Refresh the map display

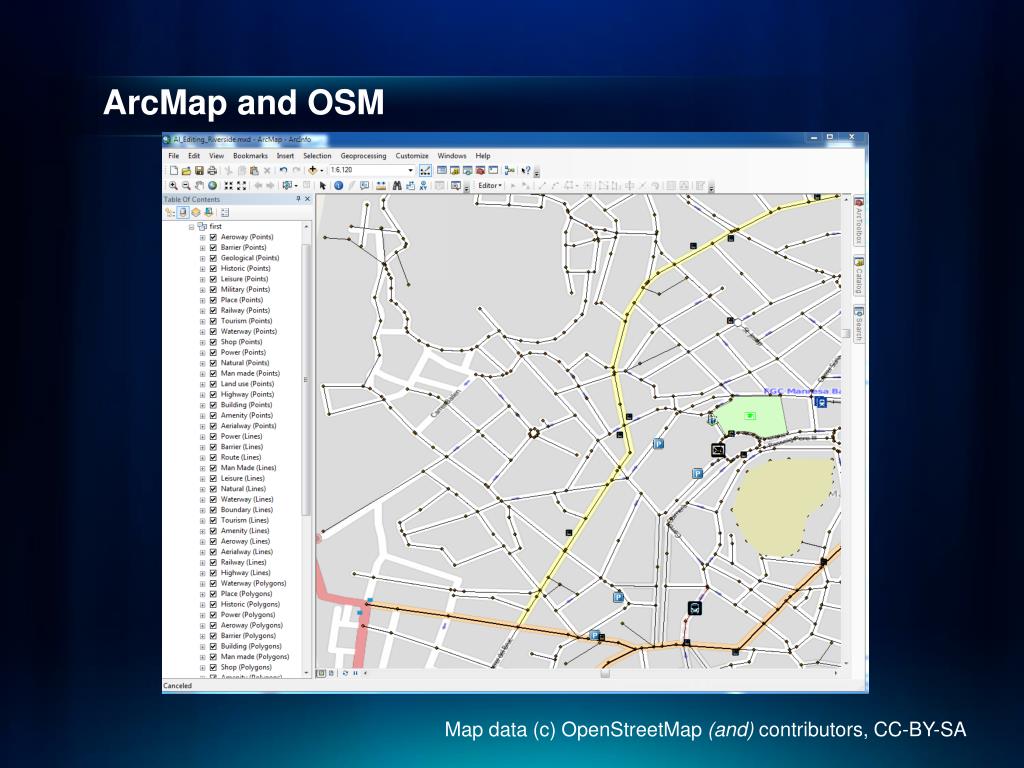click(345, 673)
